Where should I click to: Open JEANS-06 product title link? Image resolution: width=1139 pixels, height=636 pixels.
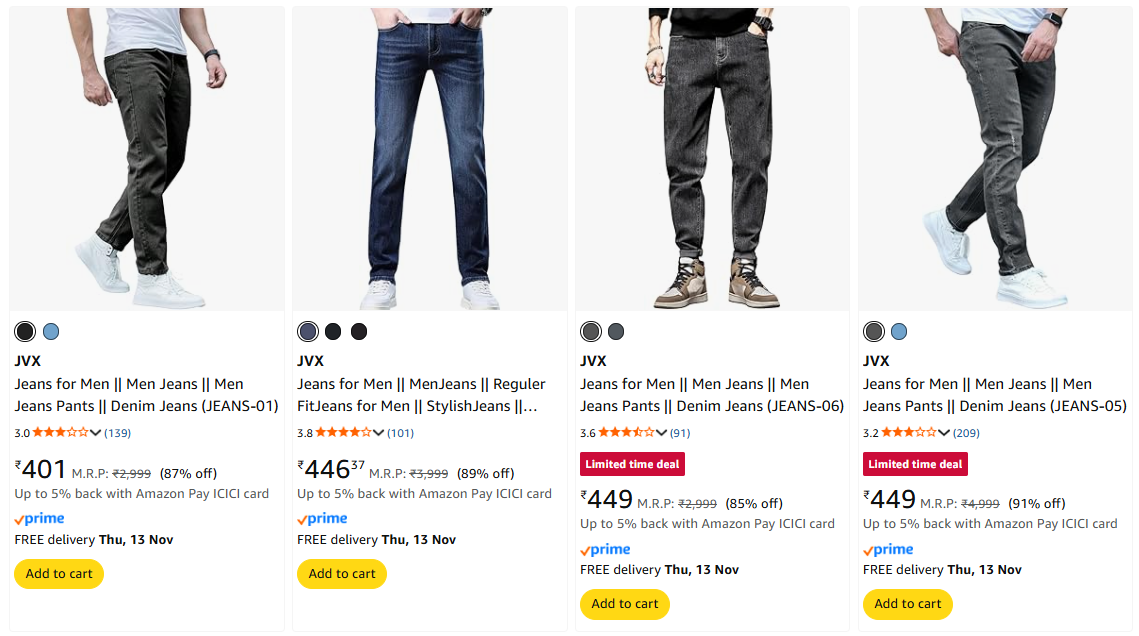coord(712,395)
